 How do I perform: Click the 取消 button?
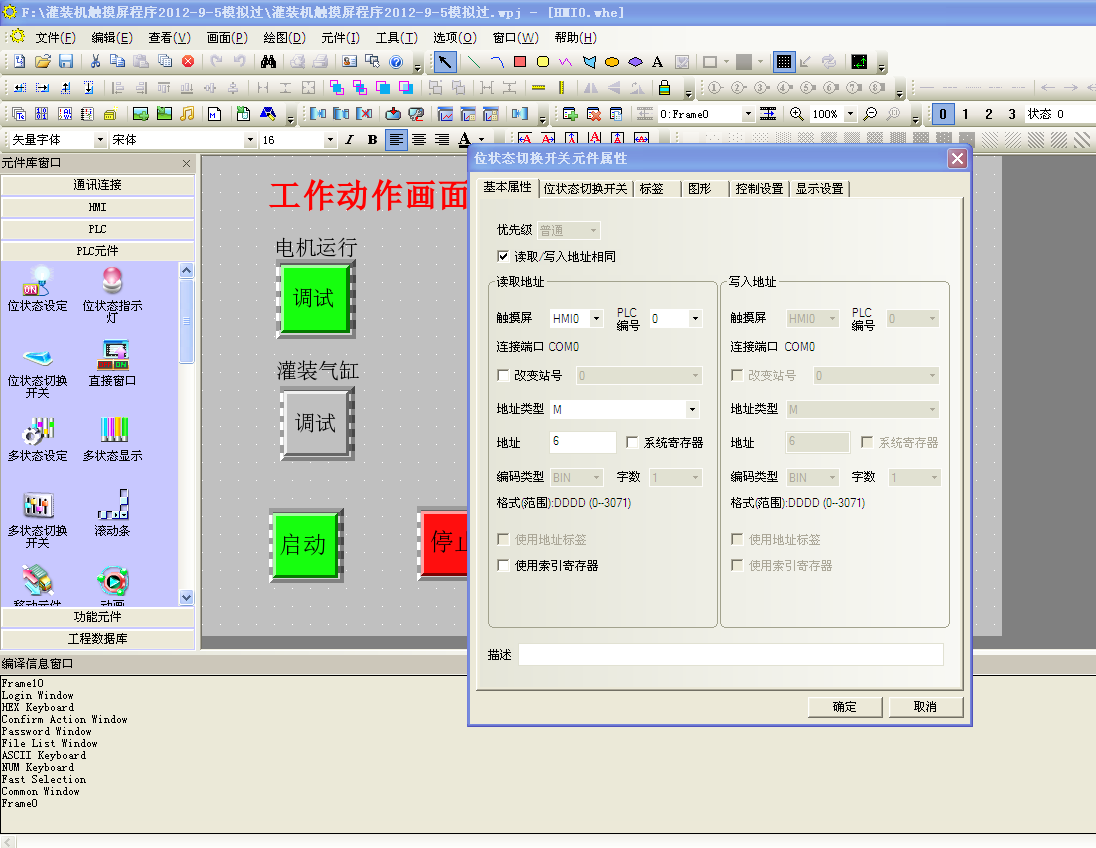[x=925, y=707]
